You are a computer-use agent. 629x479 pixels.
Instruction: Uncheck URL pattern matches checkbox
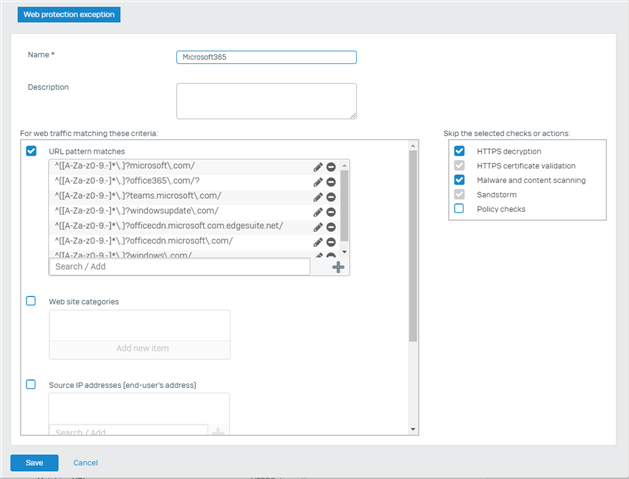(31, 150)
